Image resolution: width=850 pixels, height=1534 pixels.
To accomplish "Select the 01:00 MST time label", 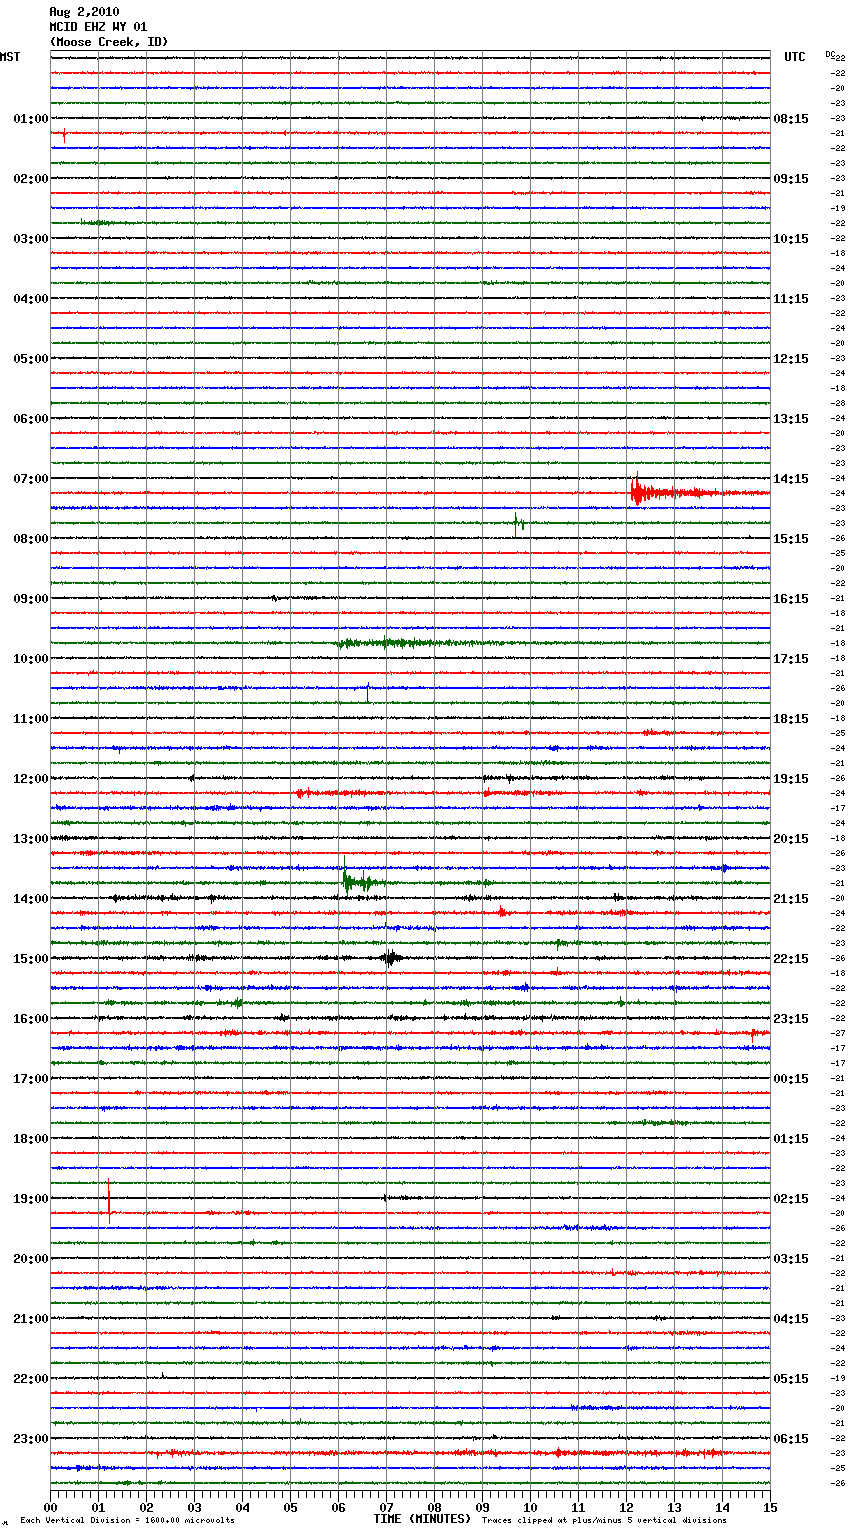I will pyautogui.click(x=31, y=119).
